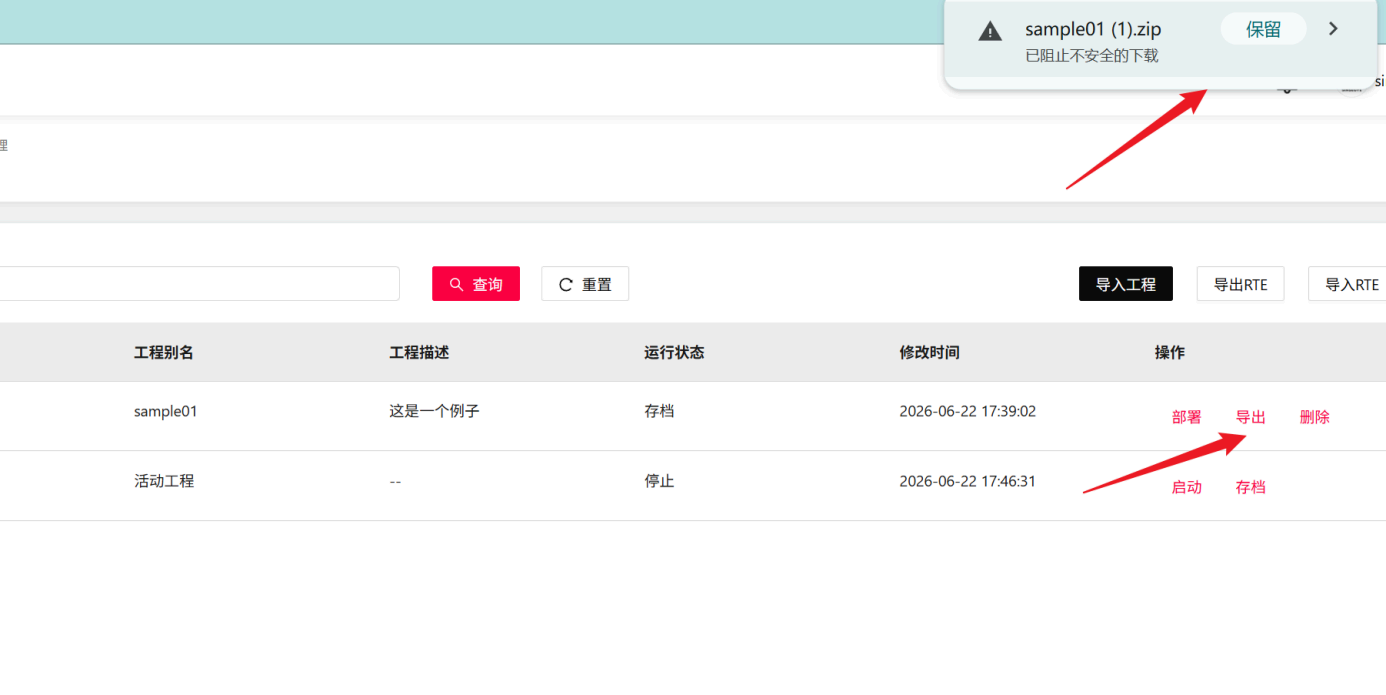Click timestamp 2026-06-22 17:46:31
1386x695 pixels.
(x=968, y=481)
